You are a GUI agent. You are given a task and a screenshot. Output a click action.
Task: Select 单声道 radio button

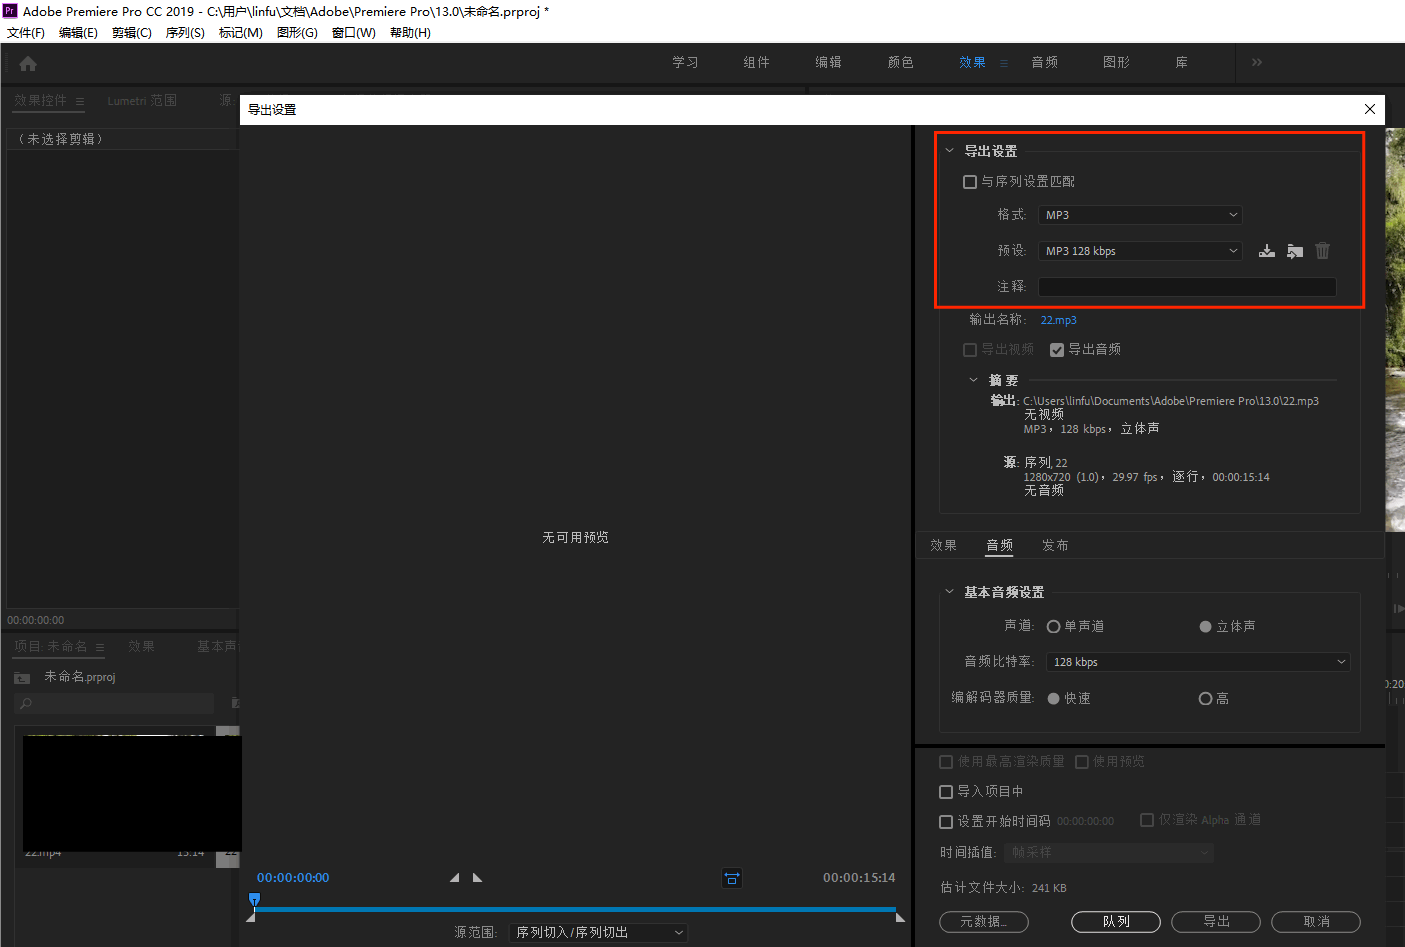point(1053,627)
